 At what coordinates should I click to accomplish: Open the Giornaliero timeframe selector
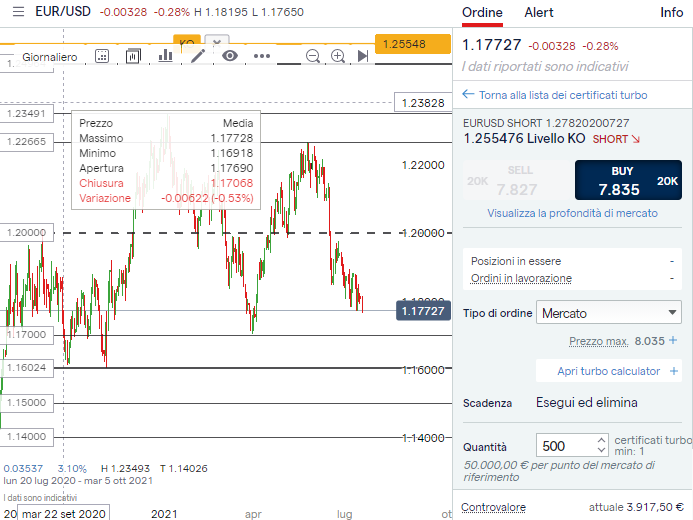click(x=50, y=57)
